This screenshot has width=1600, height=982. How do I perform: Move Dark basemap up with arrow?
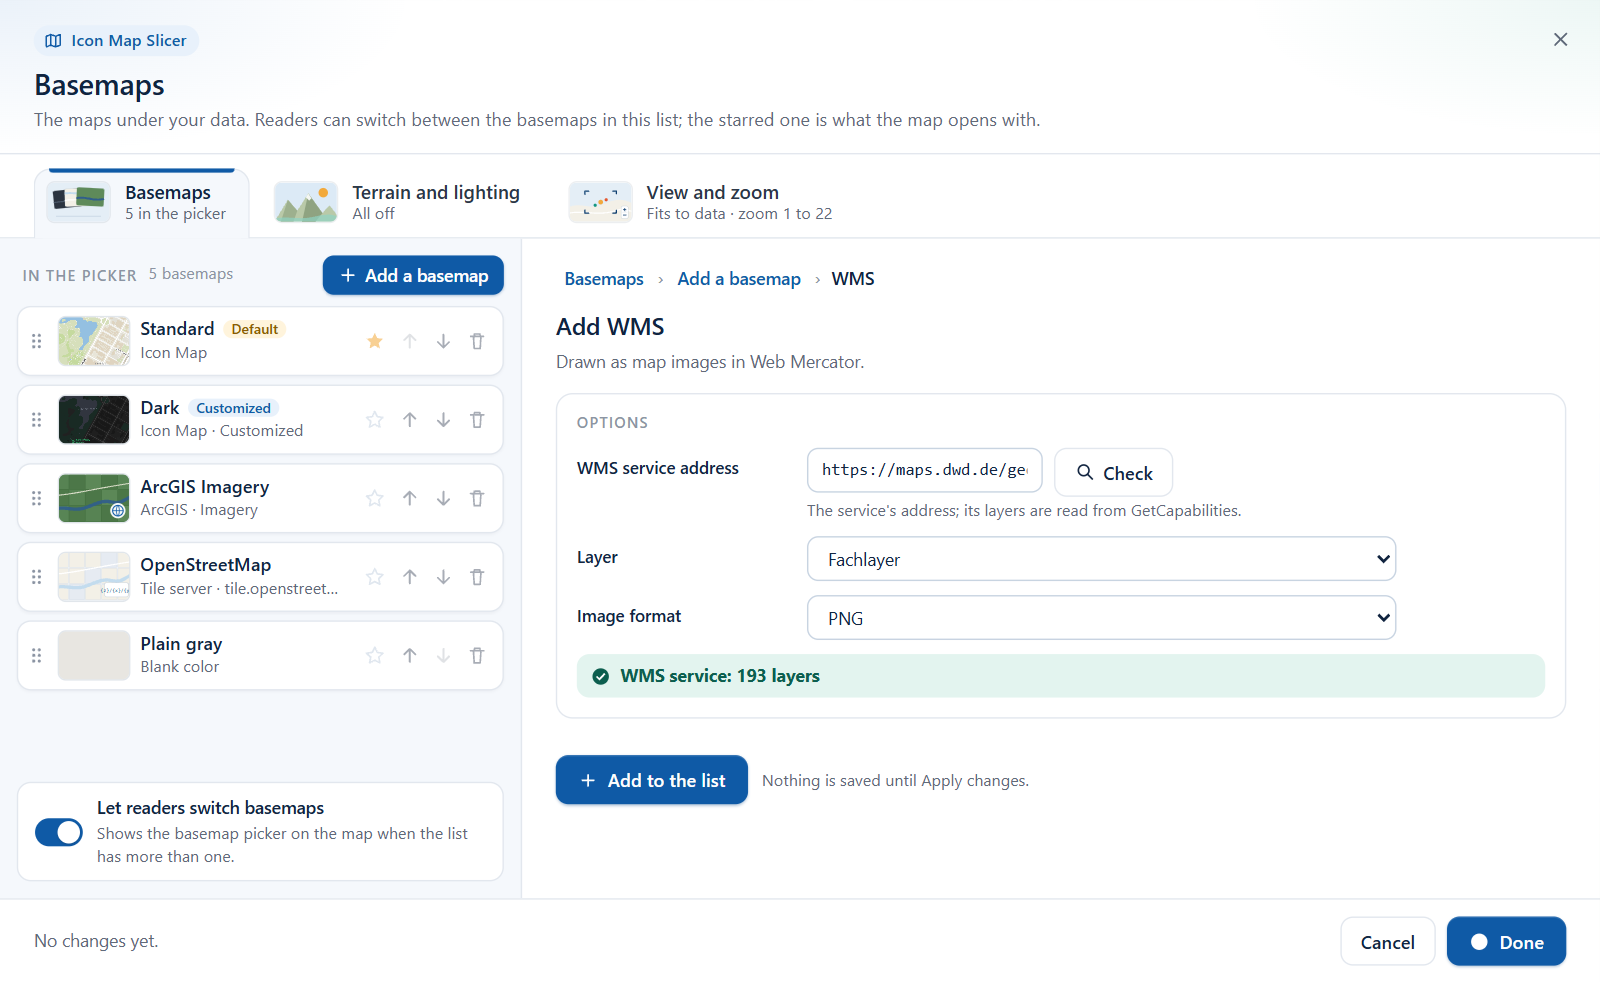[410, 420]
